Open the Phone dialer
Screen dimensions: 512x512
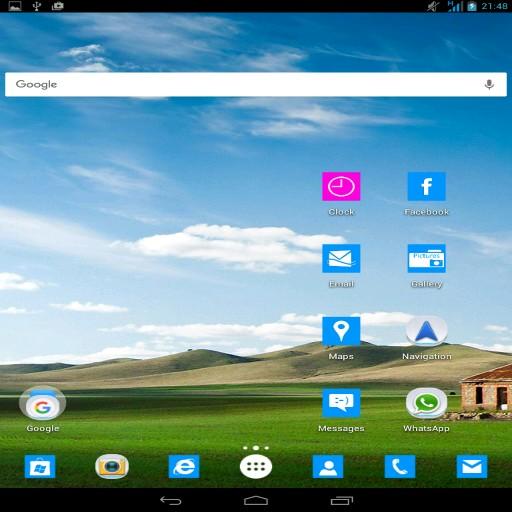(x=400, y=466)
